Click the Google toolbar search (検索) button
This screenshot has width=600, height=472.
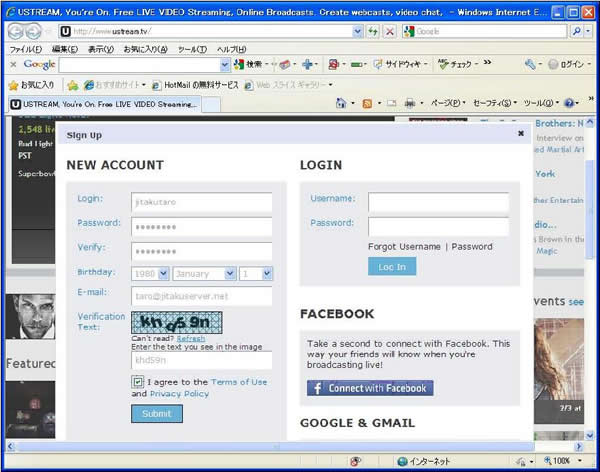(248, 64)
